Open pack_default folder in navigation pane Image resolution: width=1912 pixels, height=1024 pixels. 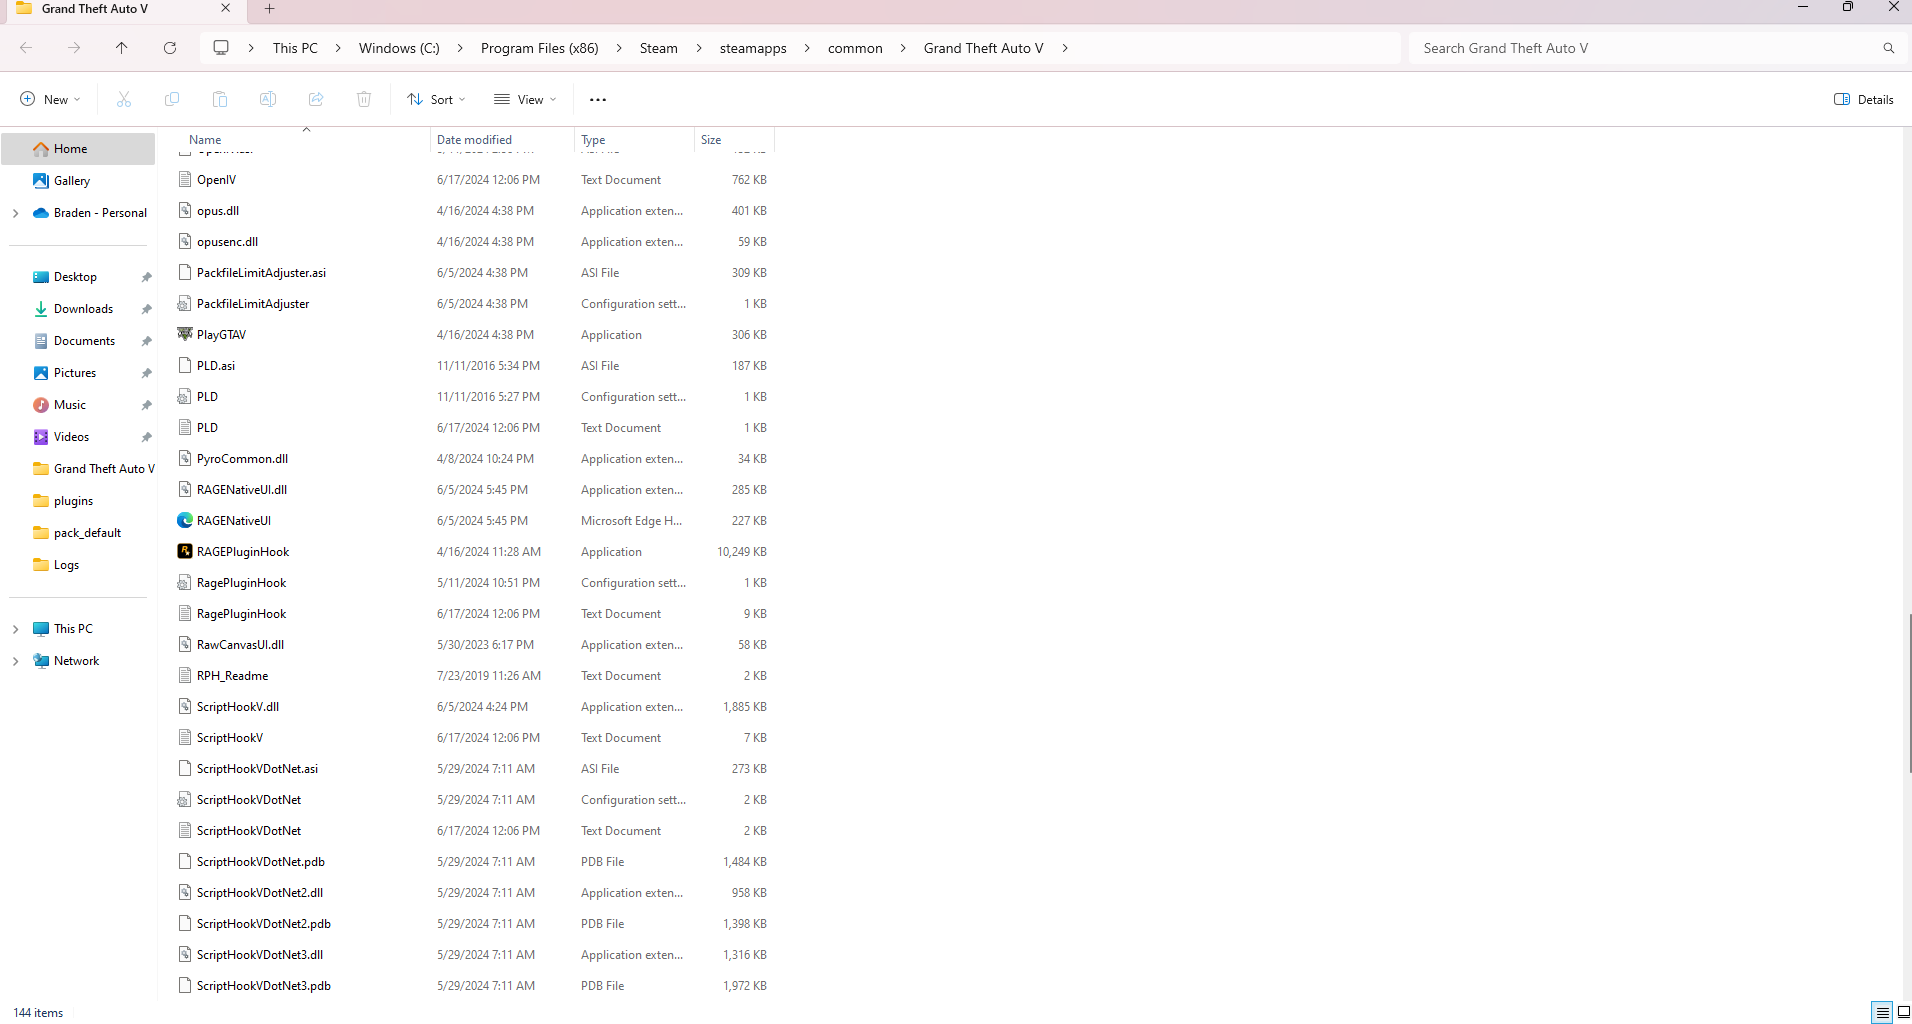87,533
